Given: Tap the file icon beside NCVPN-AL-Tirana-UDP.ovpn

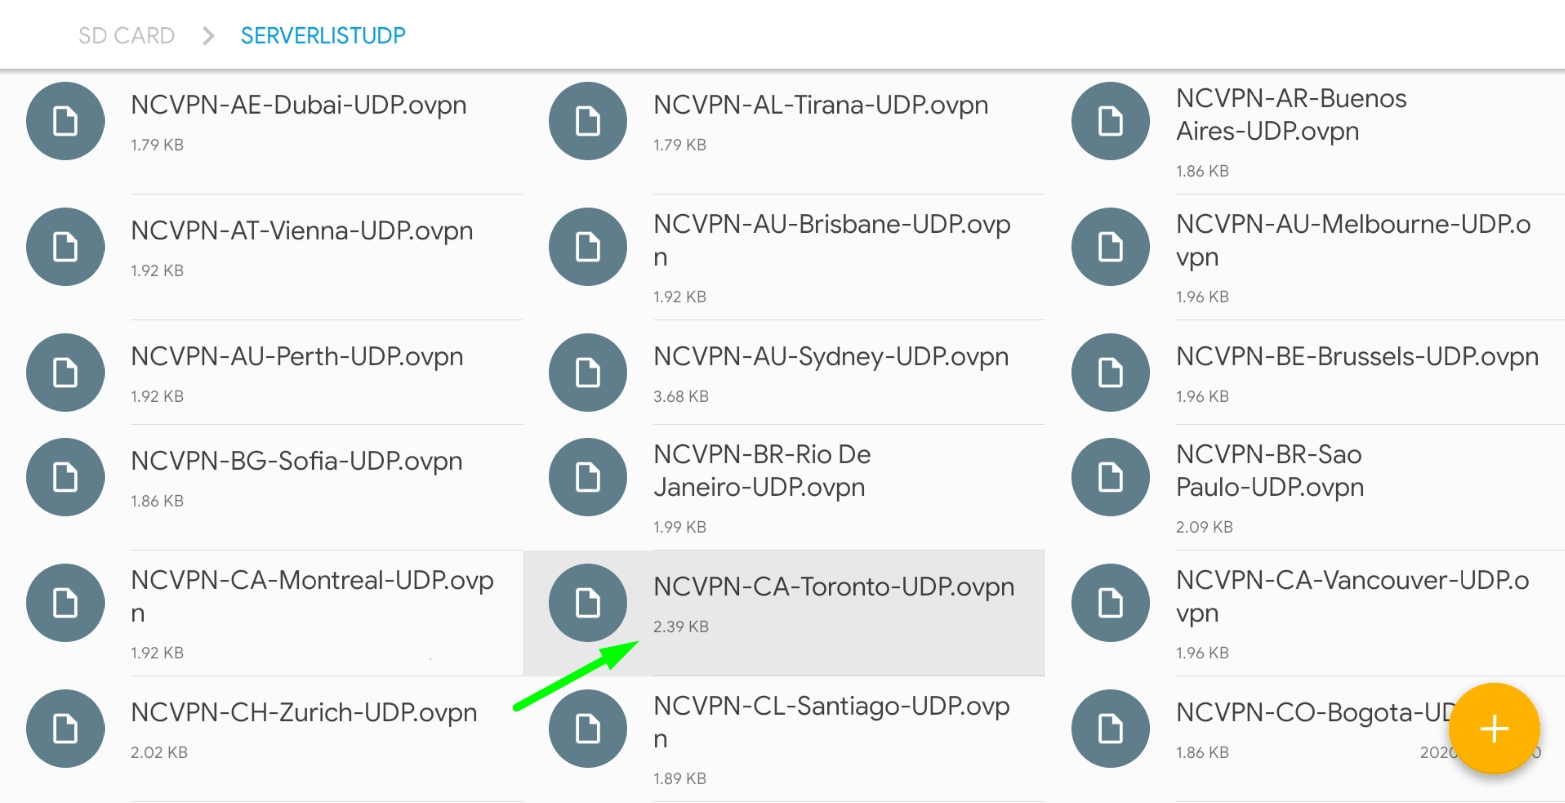Looking at the screenshot, I should pos(588,121).
